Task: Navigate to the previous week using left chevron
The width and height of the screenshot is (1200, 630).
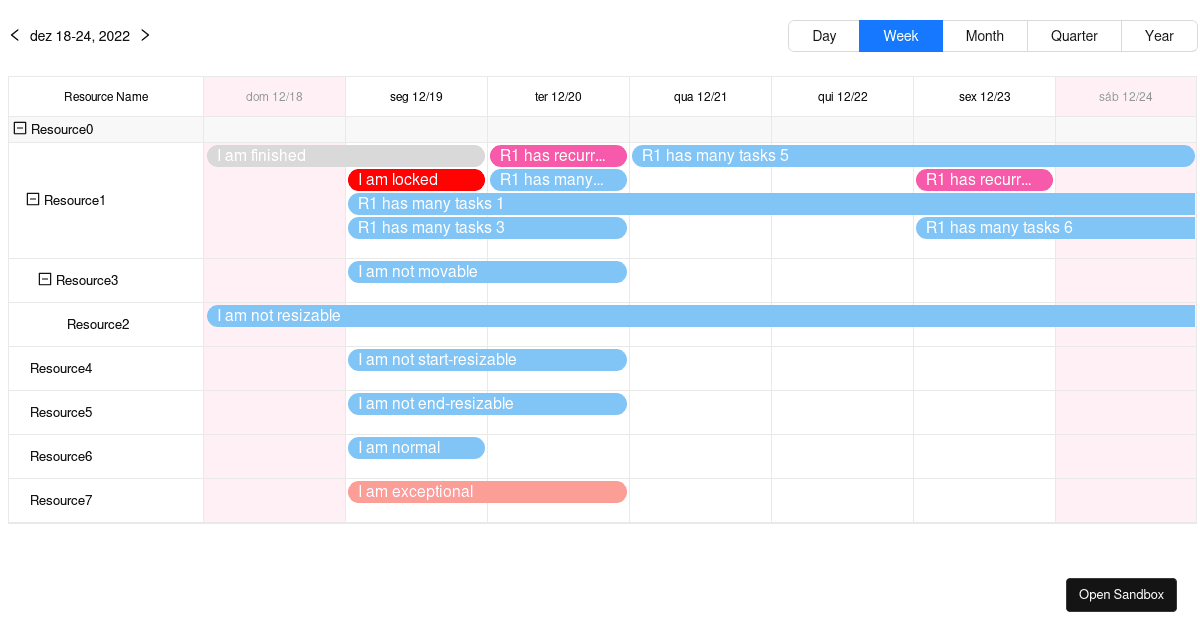Action: [14, 34]
